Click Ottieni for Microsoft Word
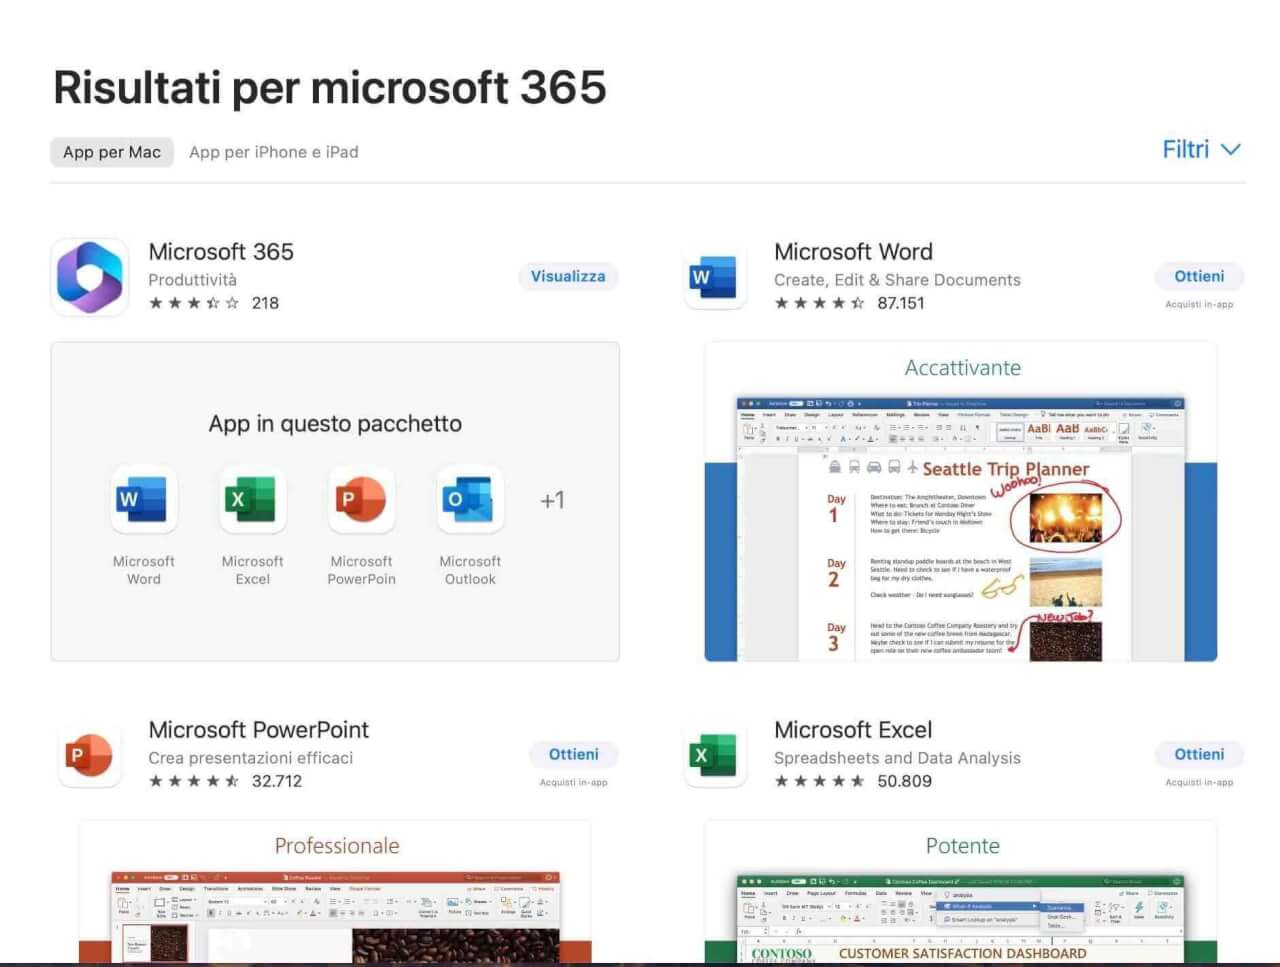1280x967 pixels. 1199,277
